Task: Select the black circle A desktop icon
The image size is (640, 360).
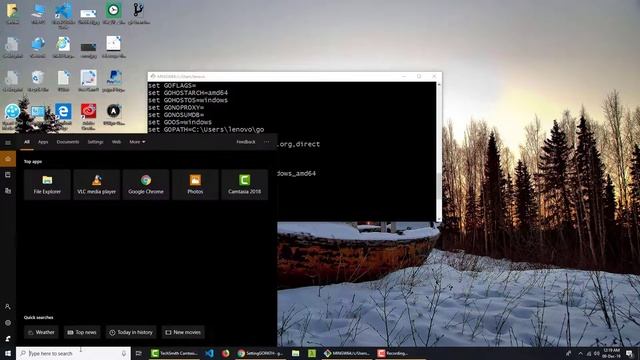Action: [x=114, y=114]
